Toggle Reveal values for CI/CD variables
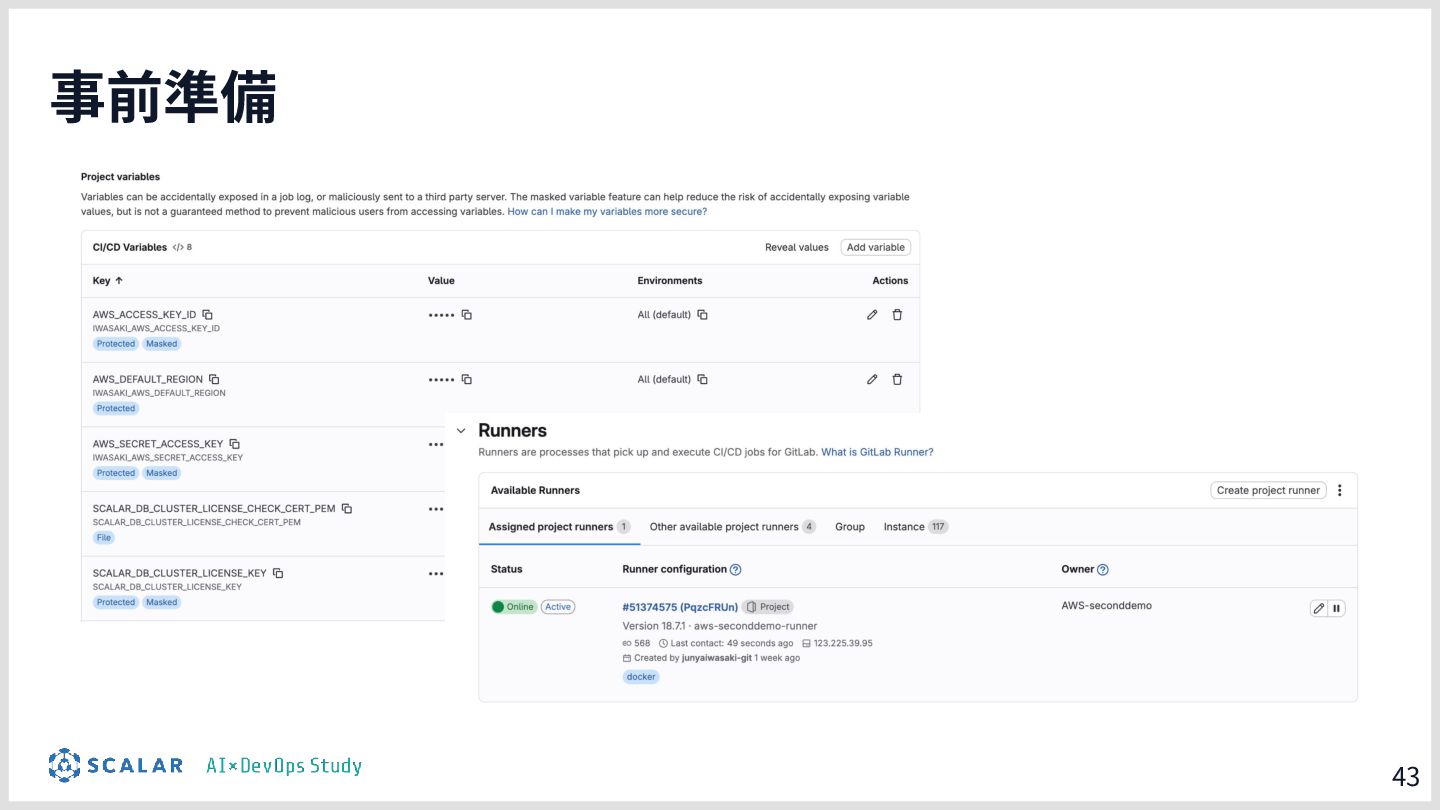 pyautogui.click(x=796, y=248)
